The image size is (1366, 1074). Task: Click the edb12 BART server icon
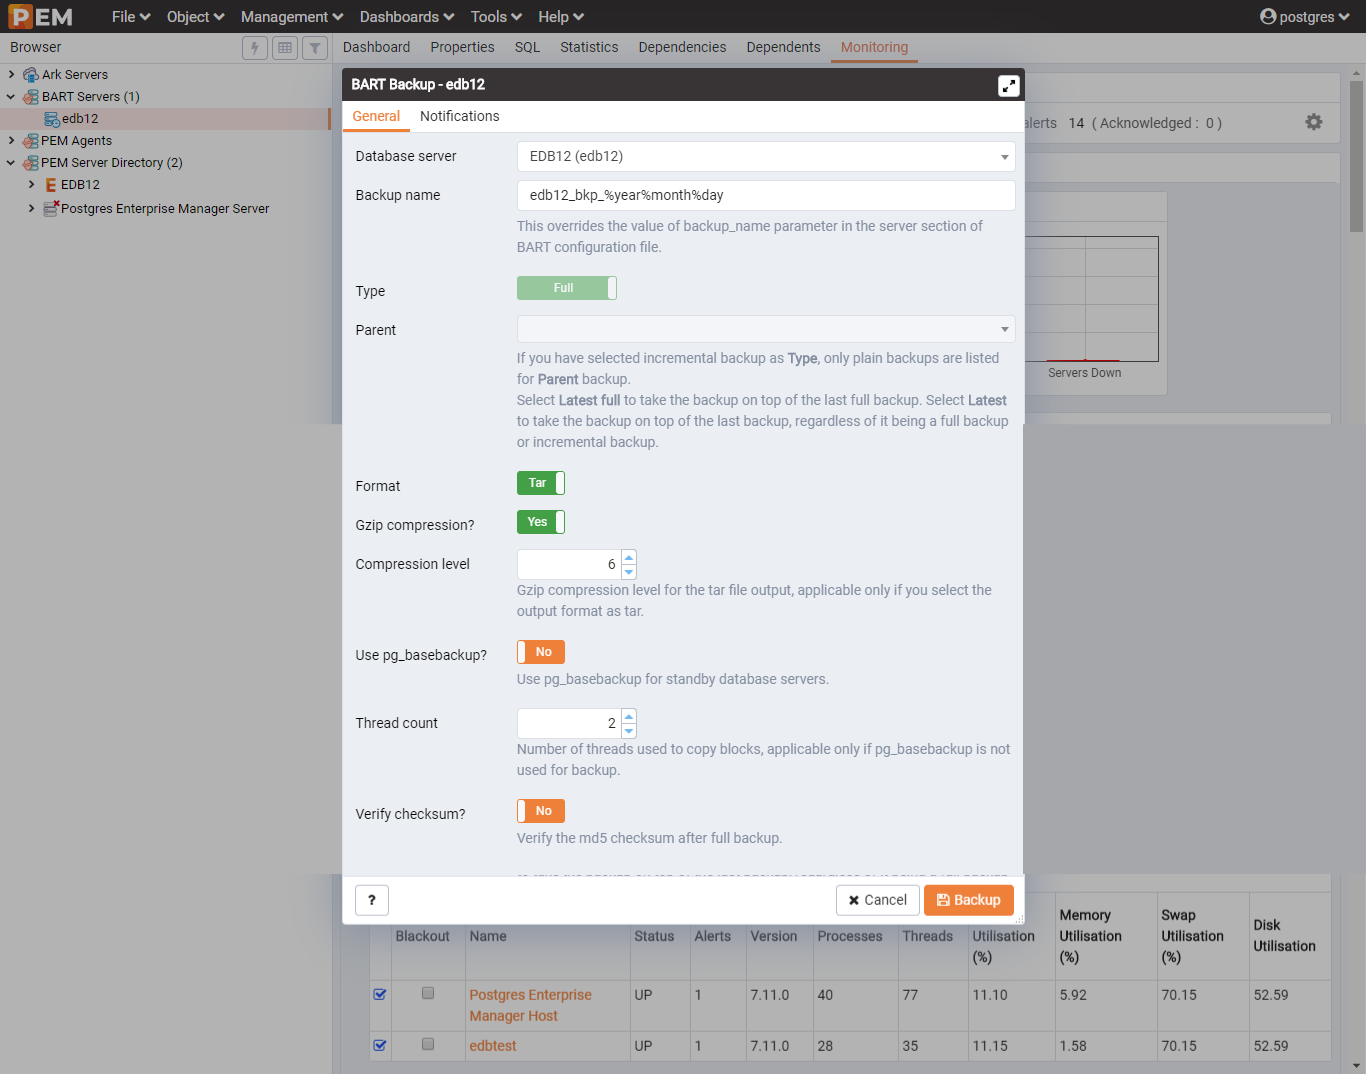[52, 119]
